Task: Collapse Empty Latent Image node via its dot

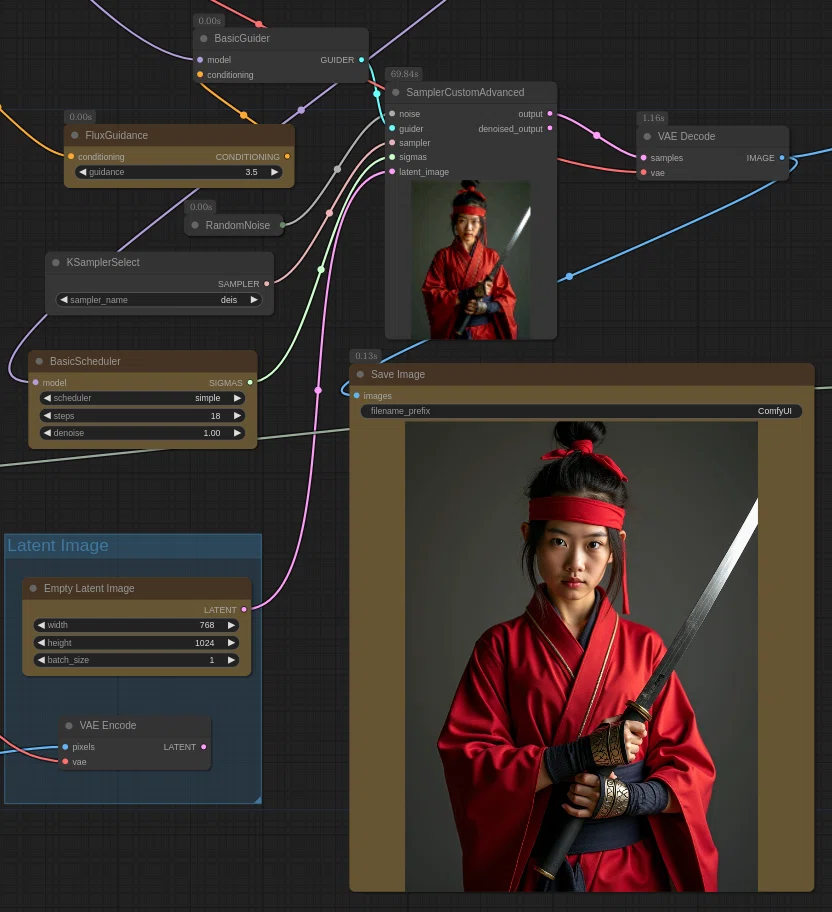Action: [x=33, y=589]
